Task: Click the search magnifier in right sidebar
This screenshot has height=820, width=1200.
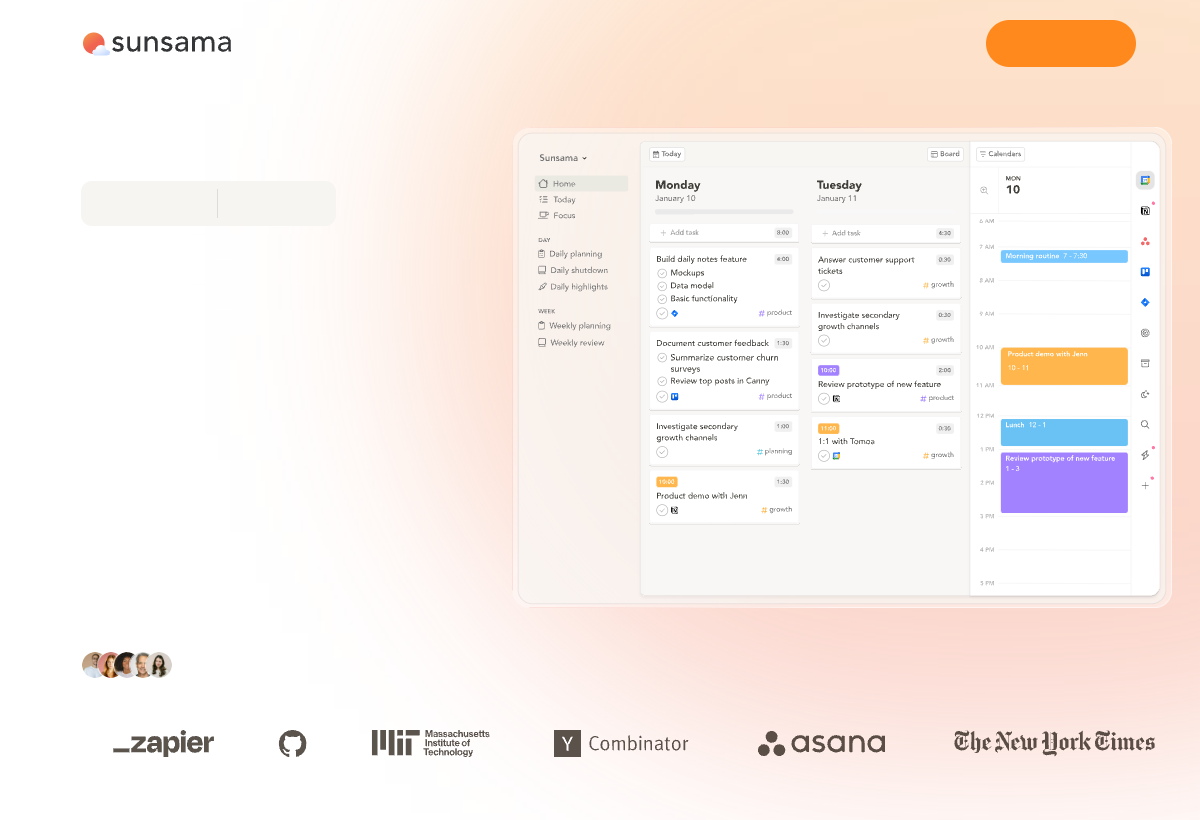Action: click(1145, 424)
